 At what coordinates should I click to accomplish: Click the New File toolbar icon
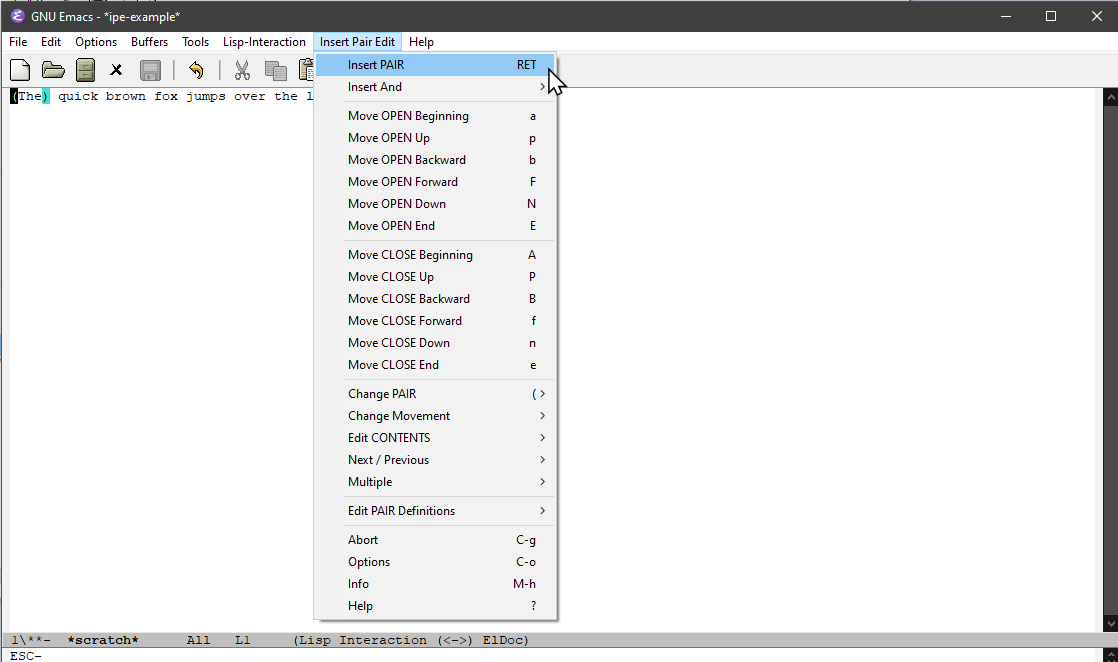(x=20, y=70)
